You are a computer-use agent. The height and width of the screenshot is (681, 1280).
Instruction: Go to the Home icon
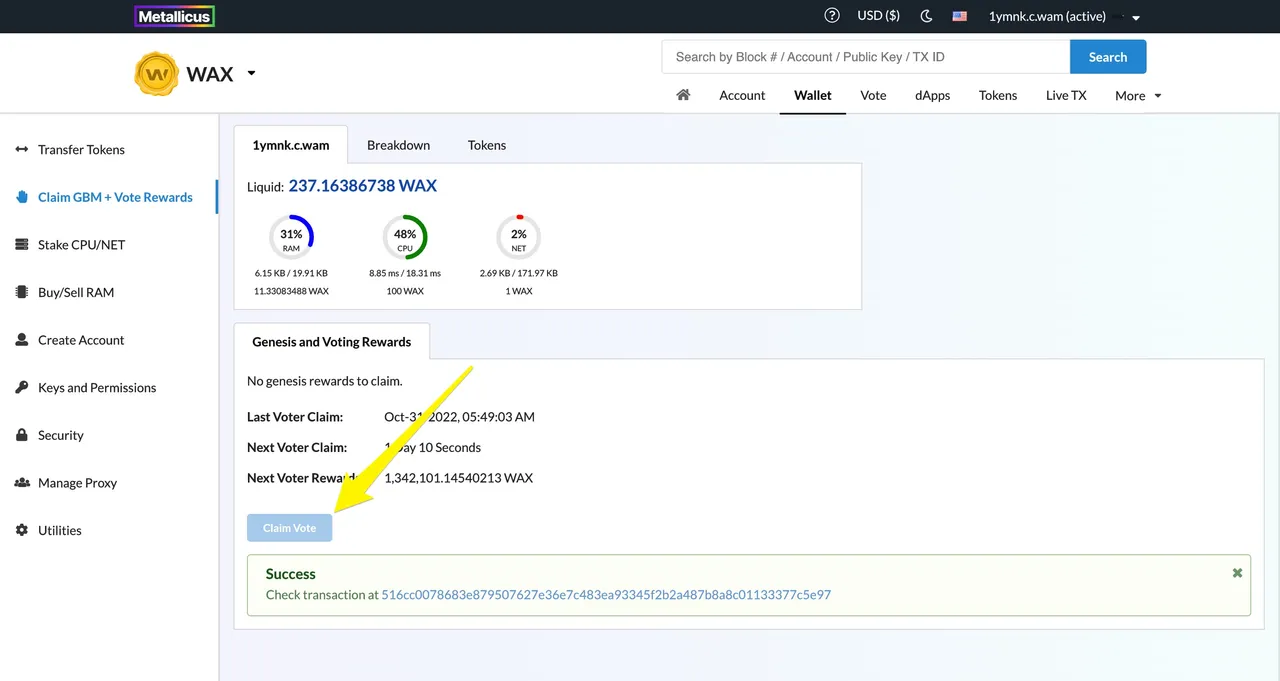[683, 95]
